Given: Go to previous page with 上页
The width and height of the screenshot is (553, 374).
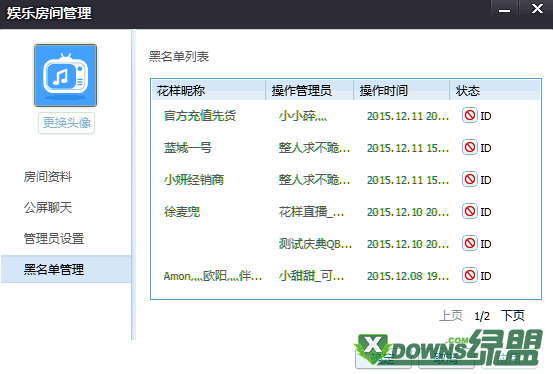Looking at the screenshot, I should click(x=451, y=315).
